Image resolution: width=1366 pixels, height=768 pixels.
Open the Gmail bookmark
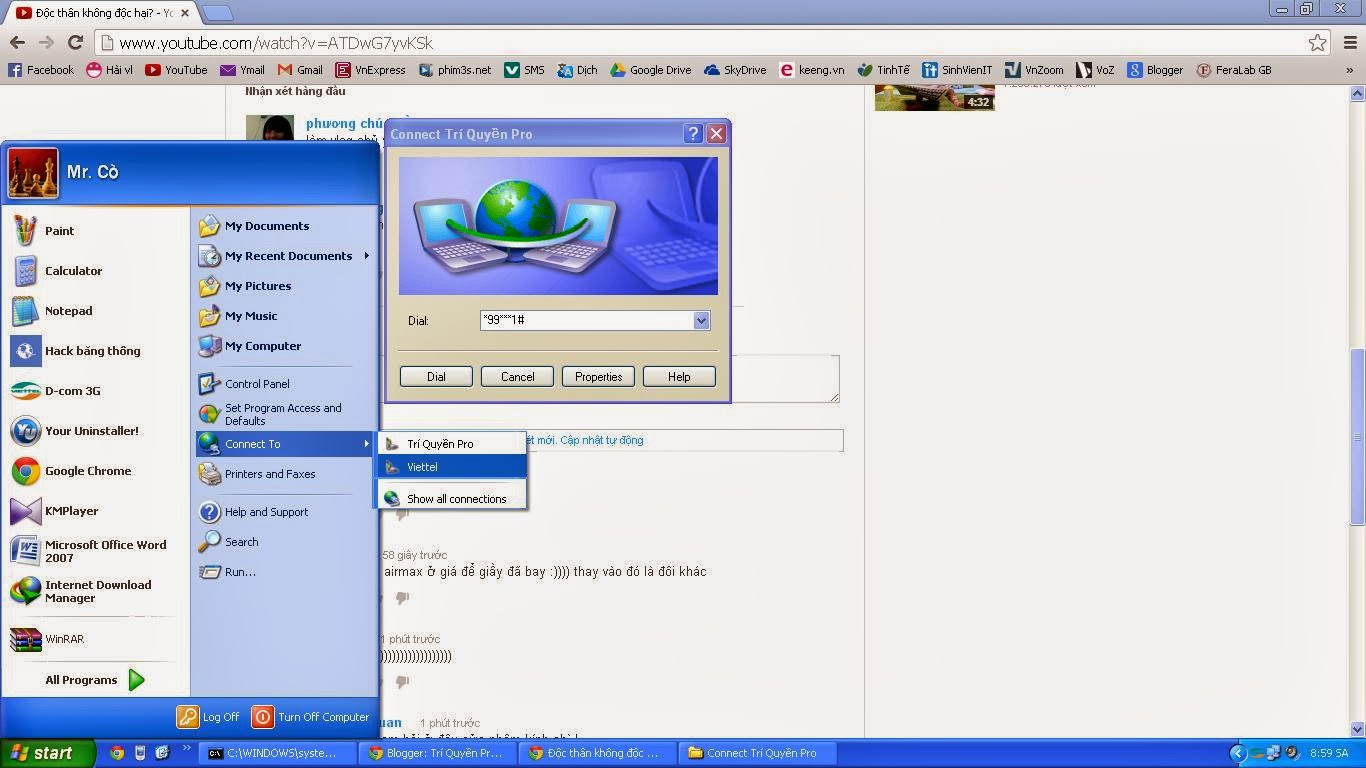300,70
